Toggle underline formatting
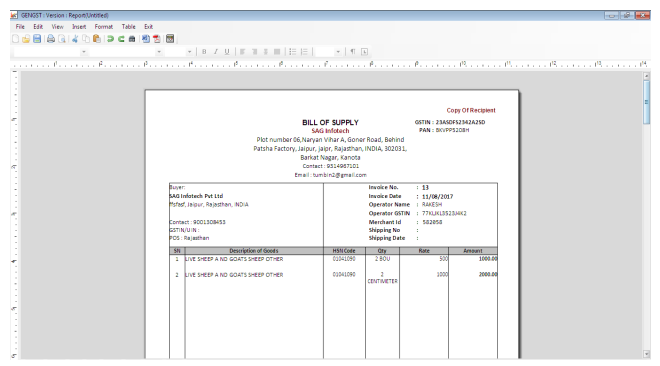This screenshot has height=366, width=660. pos(227,52)
